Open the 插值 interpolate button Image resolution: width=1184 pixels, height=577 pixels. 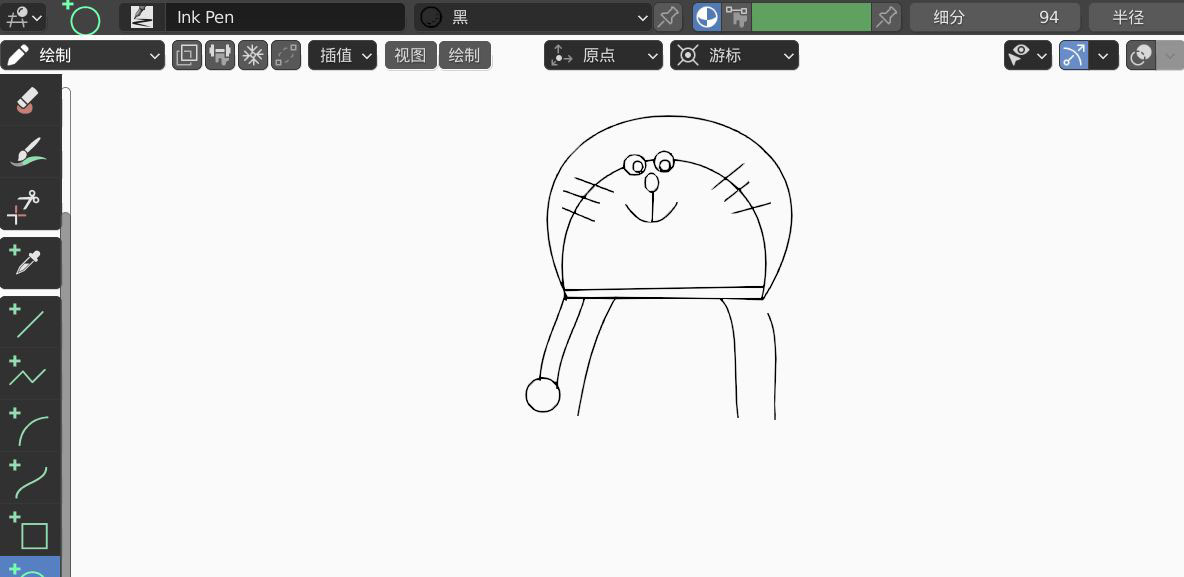point(342,55)
